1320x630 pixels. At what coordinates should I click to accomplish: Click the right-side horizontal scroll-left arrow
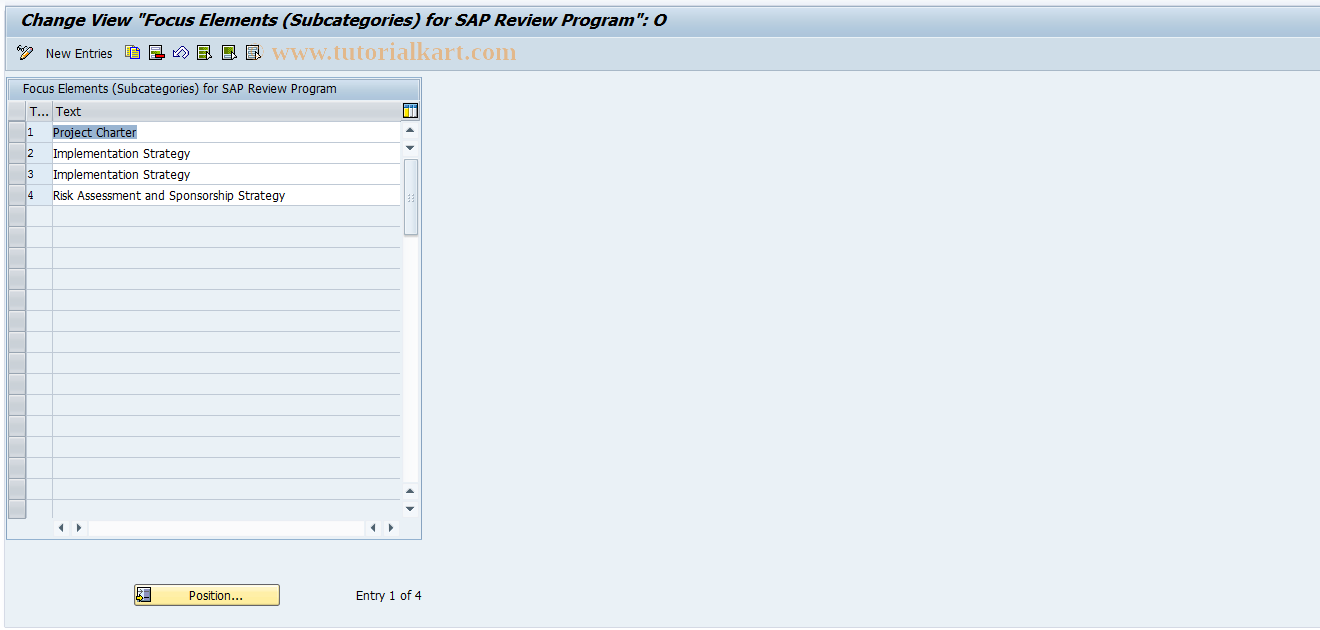372,527
